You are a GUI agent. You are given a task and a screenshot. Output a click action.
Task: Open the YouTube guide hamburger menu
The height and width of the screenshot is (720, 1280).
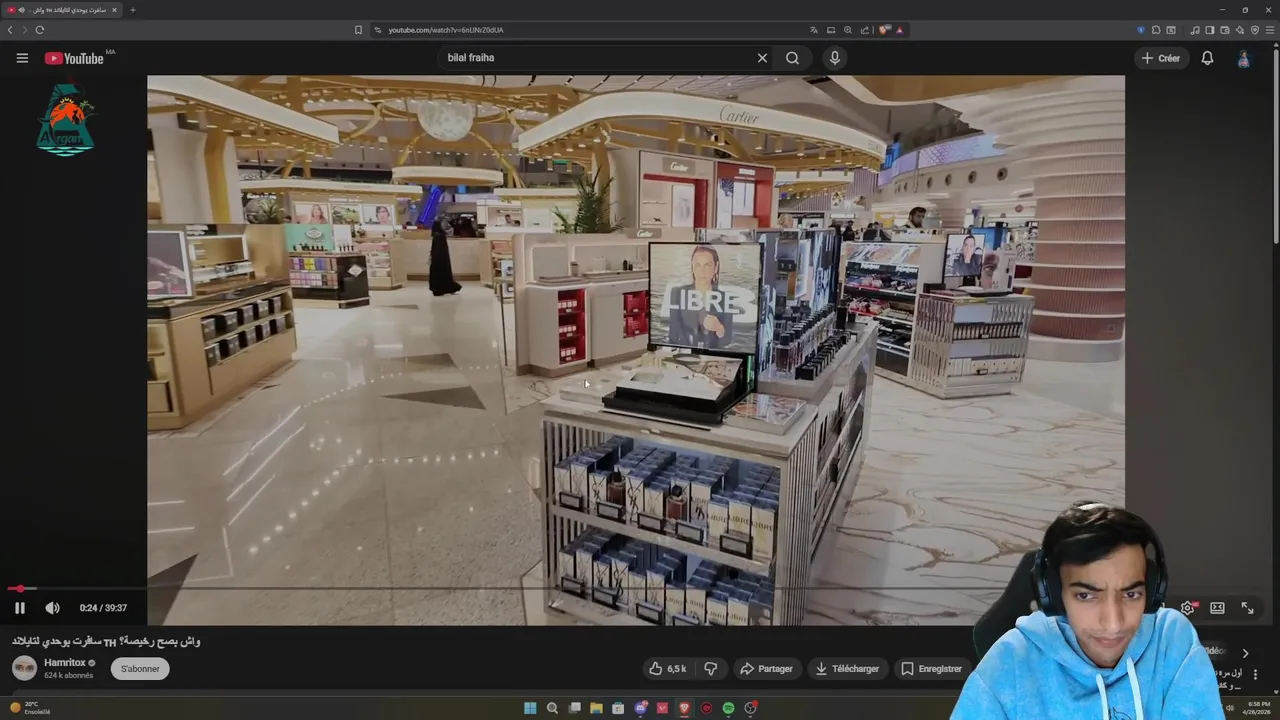pos(22,58)
